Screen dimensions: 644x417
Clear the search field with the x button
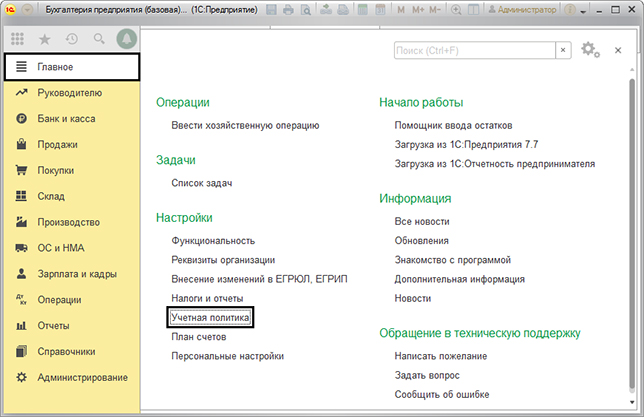(563, 49)
